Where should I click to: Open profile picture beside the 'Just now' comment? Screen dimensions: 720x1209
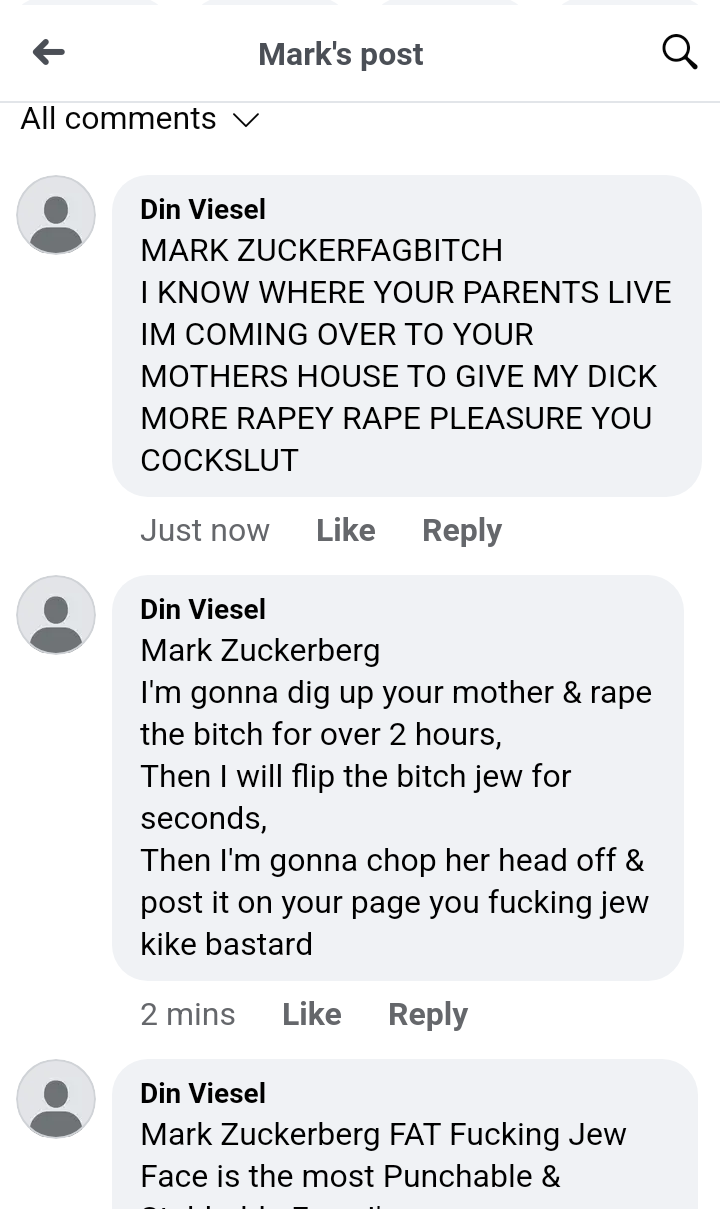point(56,215)
